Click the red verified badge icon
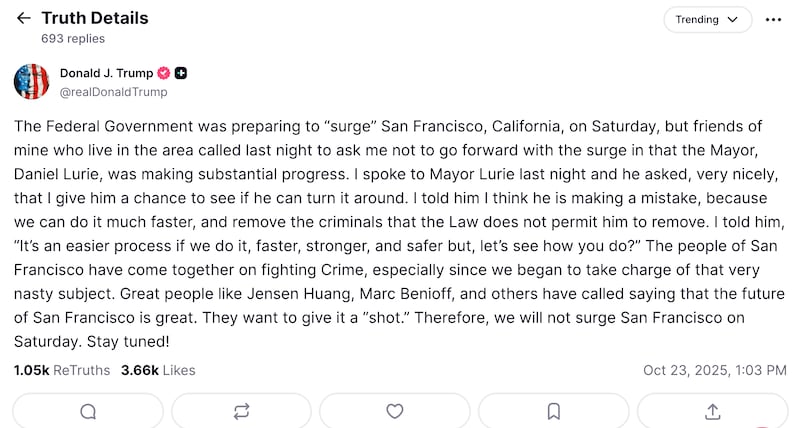The width and height of the screenshot is (800, 428). point(164,73)
